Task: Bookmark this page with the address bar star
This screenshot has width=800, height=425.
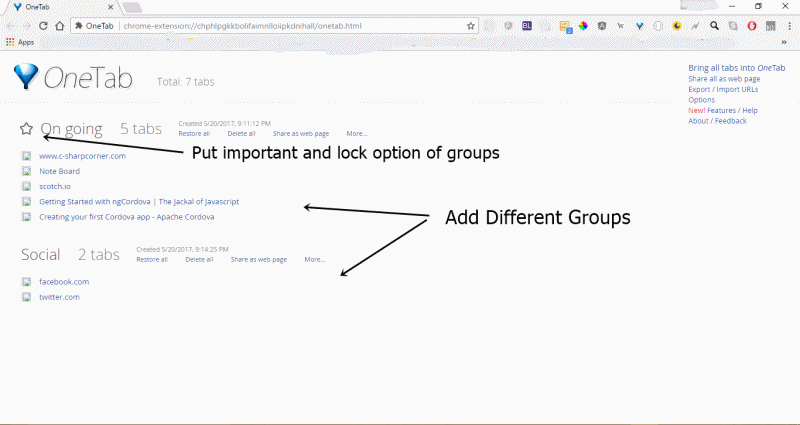Action: tap(470, 26)
